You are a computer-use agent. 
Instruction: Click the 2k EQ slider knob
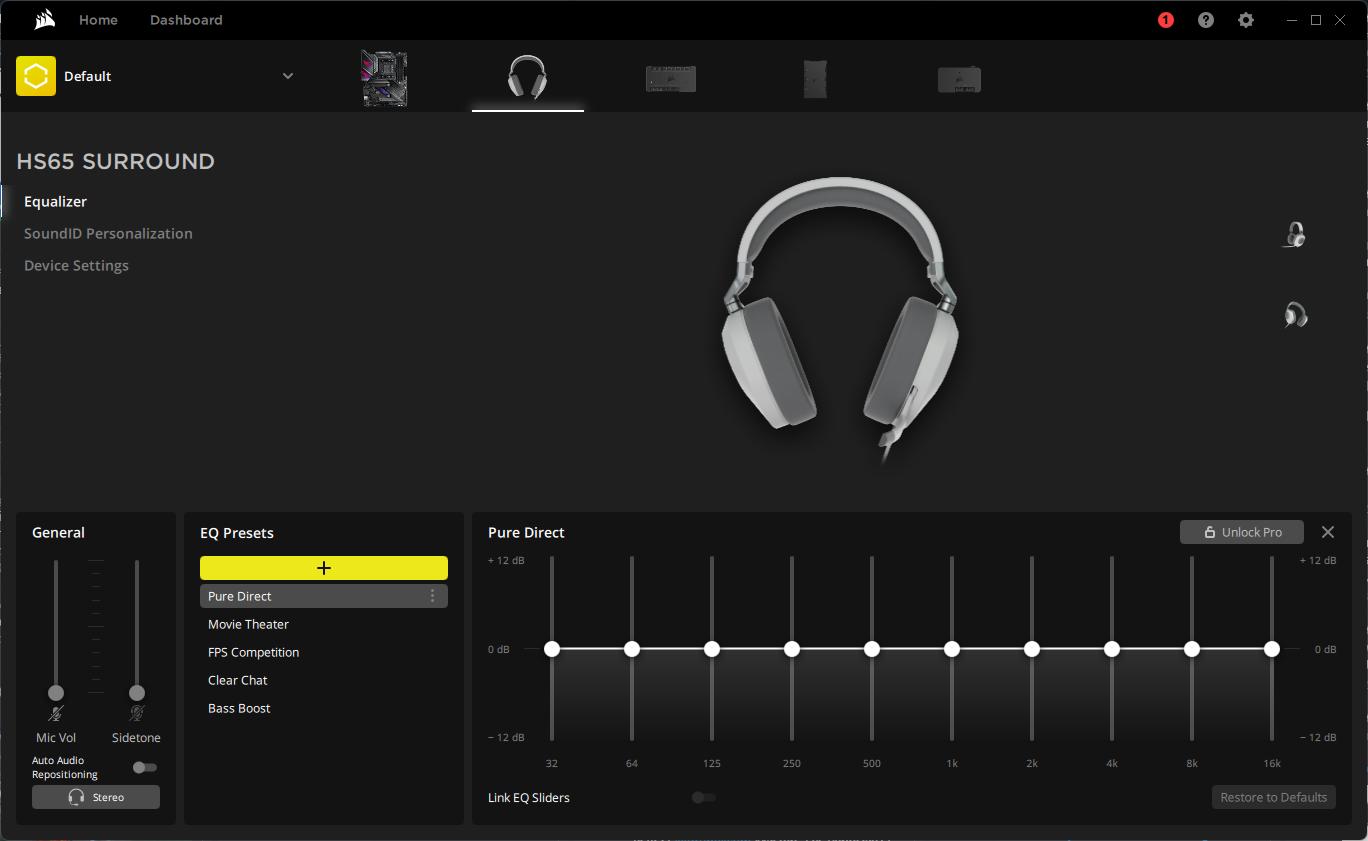(x=1032, y=649)
